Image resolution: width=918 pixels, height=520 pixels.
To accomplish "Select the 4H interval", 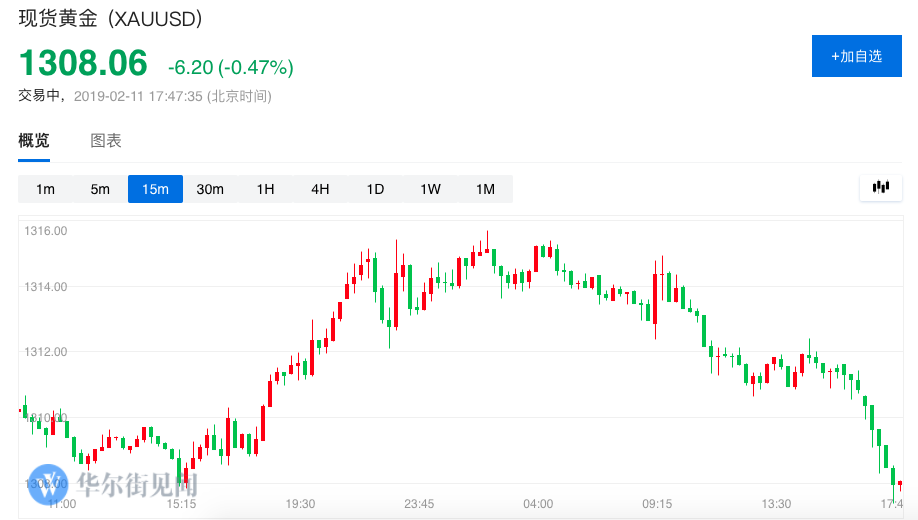I will (x=320, y=189).
